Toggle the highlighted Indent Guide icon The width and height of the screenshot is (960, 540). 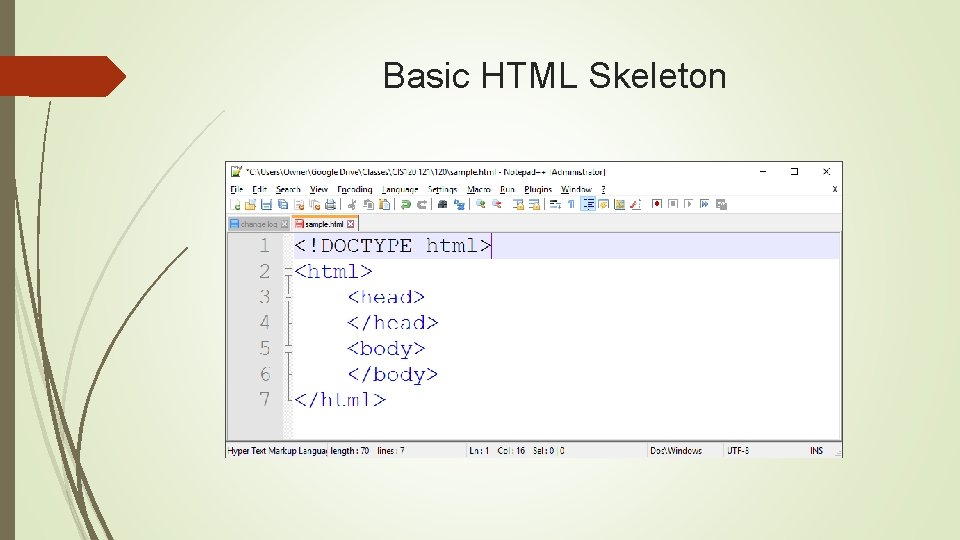coord(588,204)
